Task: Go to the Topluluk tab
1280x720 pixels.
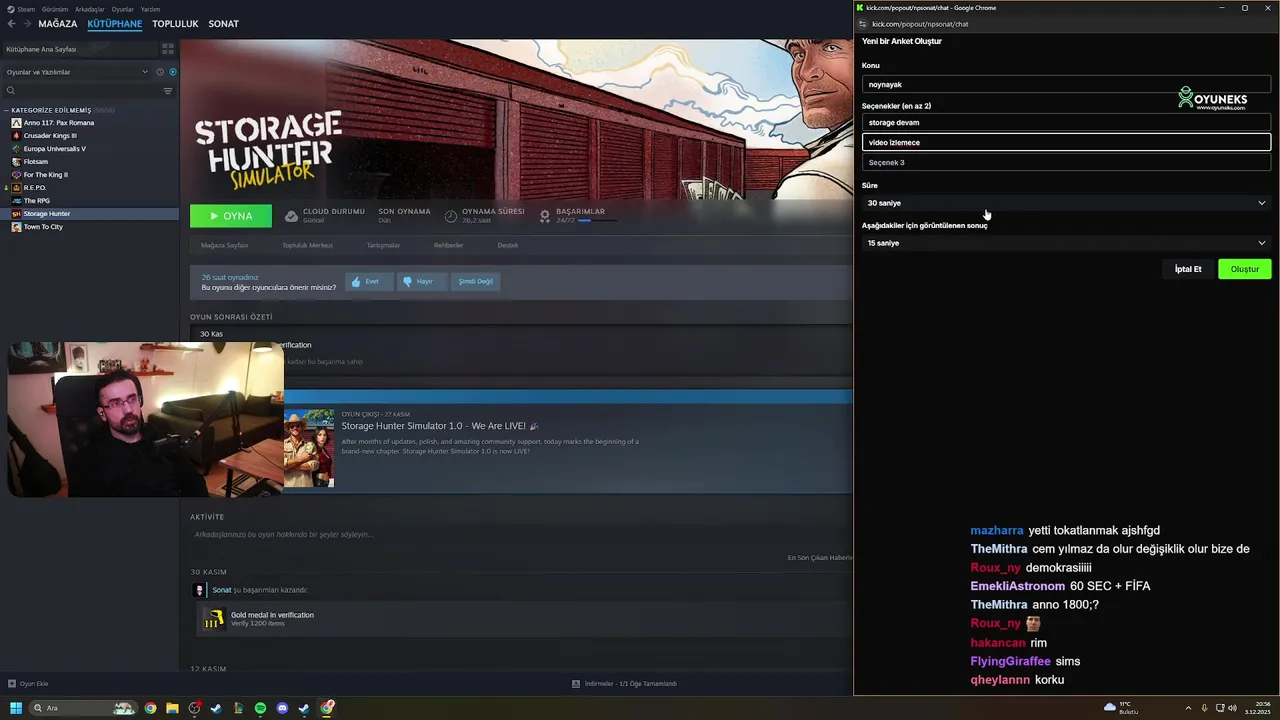Action: coord(175,24)
